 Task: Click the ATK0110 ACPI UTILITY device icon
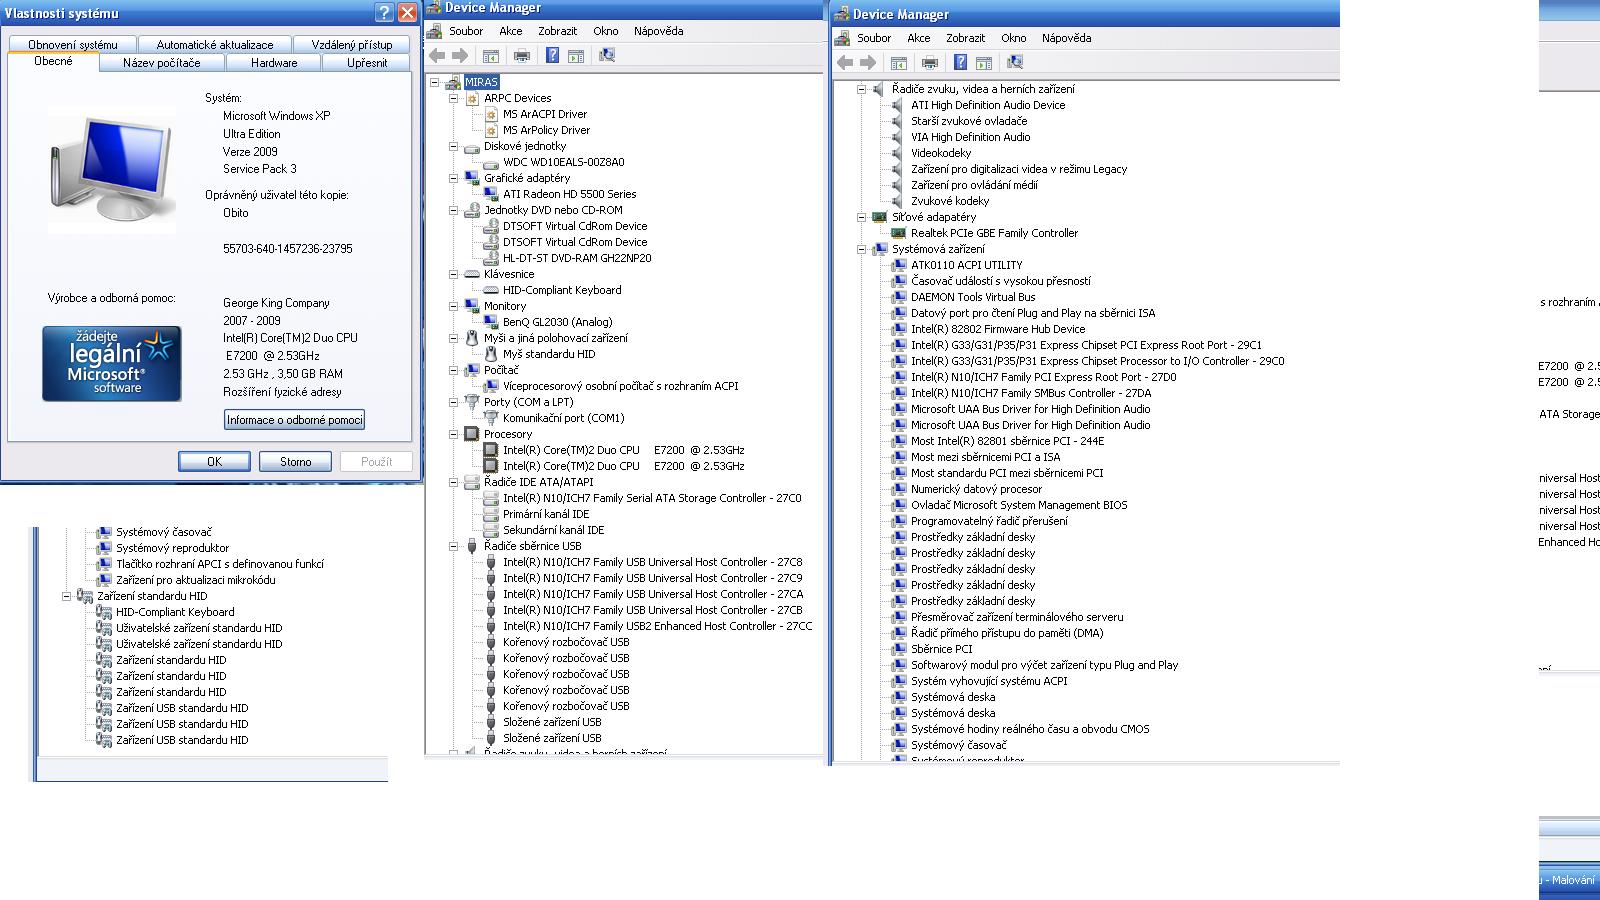[x=899, y=265]
